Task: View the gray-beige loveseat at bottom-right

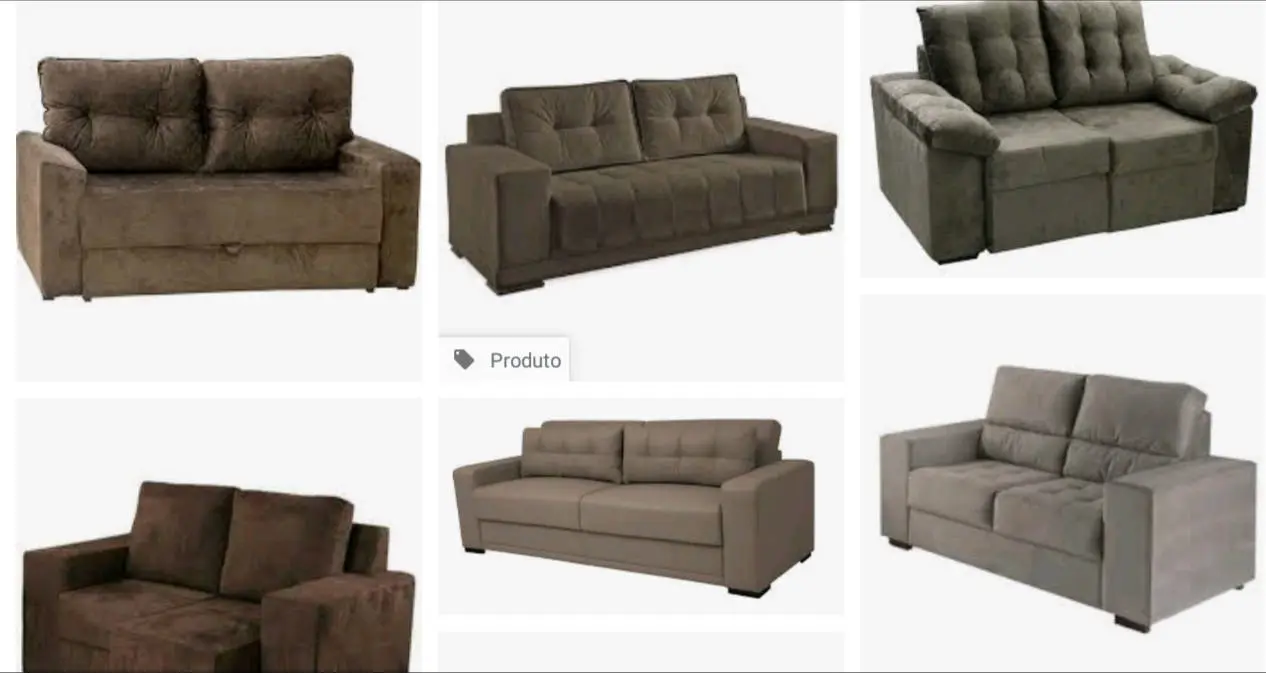Action: [1062, 484]
